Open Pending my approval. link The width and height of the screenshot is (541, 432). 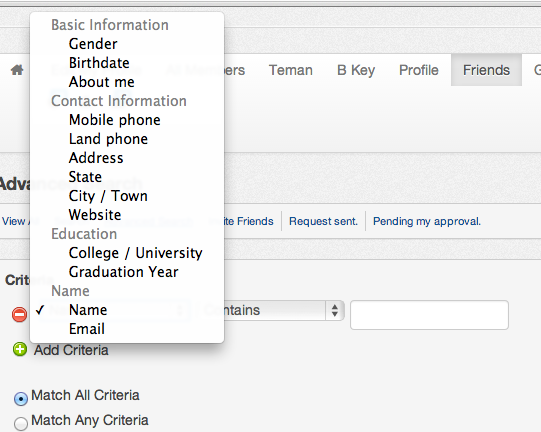(x=427, y=221)
